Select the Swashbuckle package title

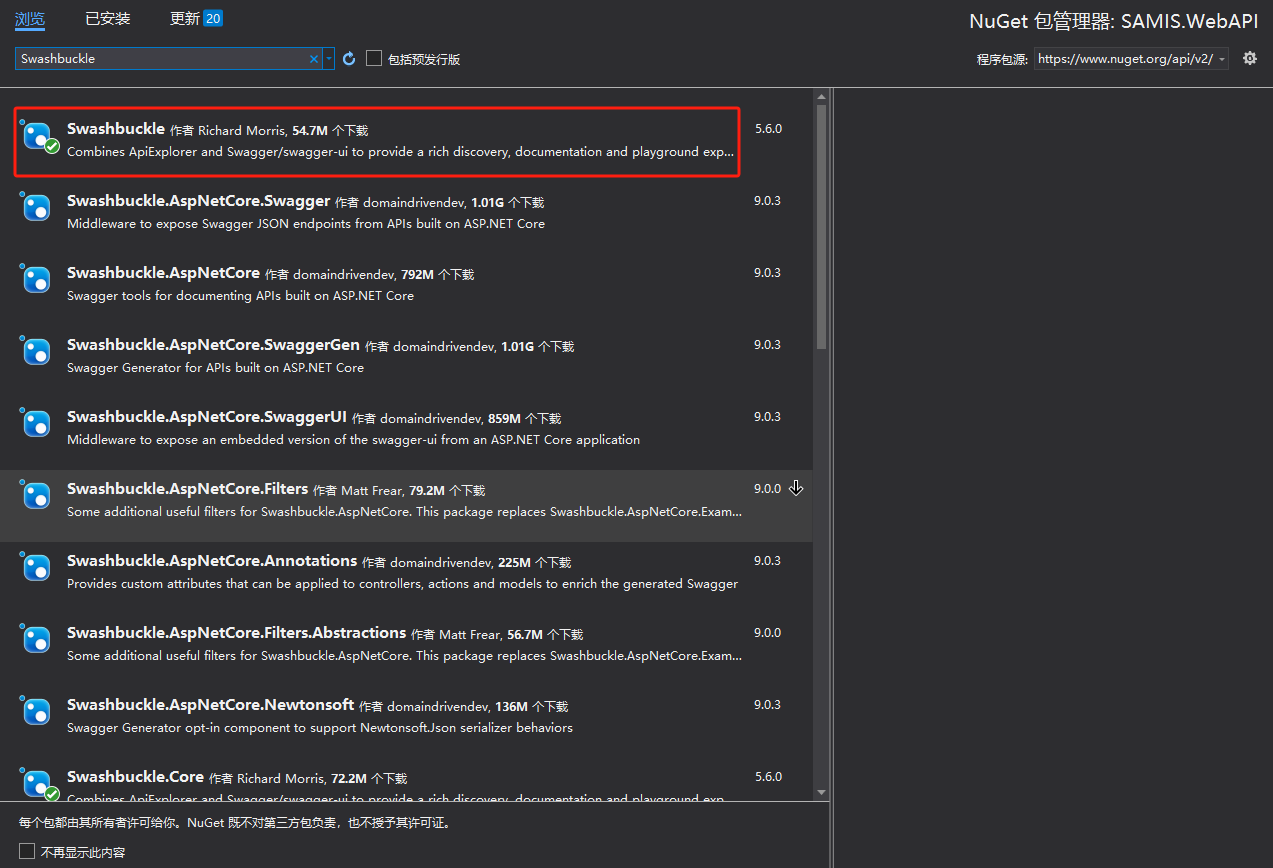[x=116, y=129]
